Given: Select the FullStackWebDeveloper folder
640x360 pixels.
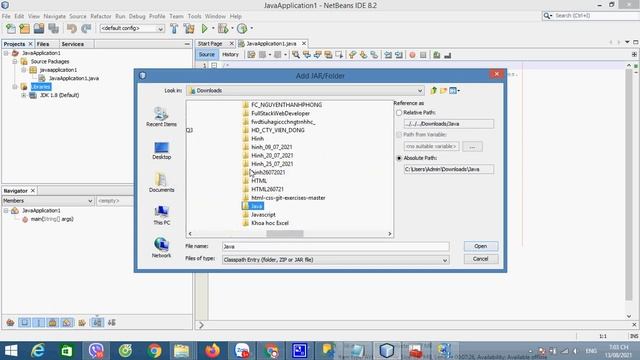Looking at the screenshot, I should click(x=280, y=113).
